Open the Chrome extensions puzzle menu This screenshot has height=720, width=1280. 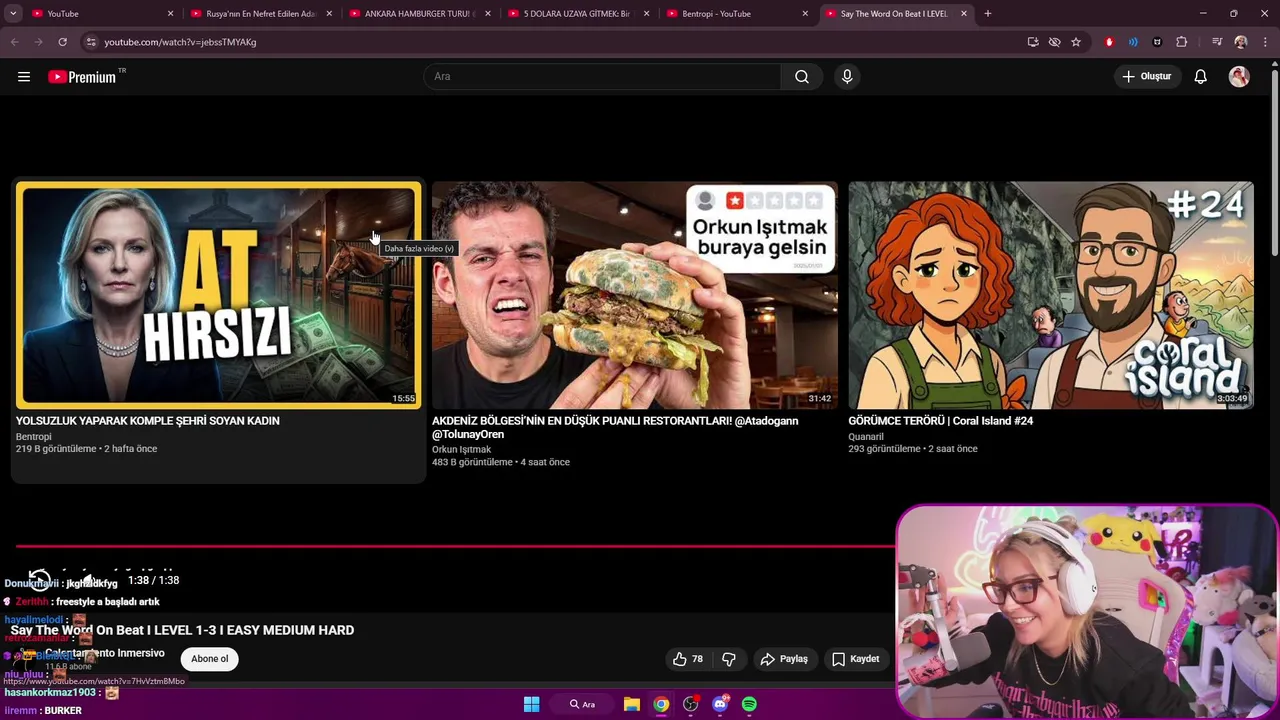point(1182,42)
